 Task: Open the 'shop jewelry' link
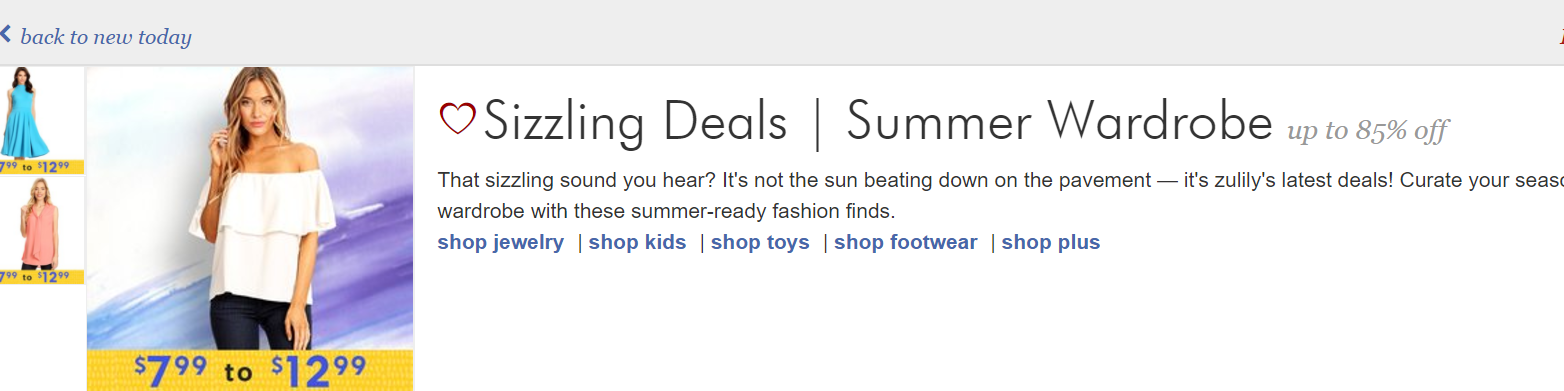tap(501, 242)
